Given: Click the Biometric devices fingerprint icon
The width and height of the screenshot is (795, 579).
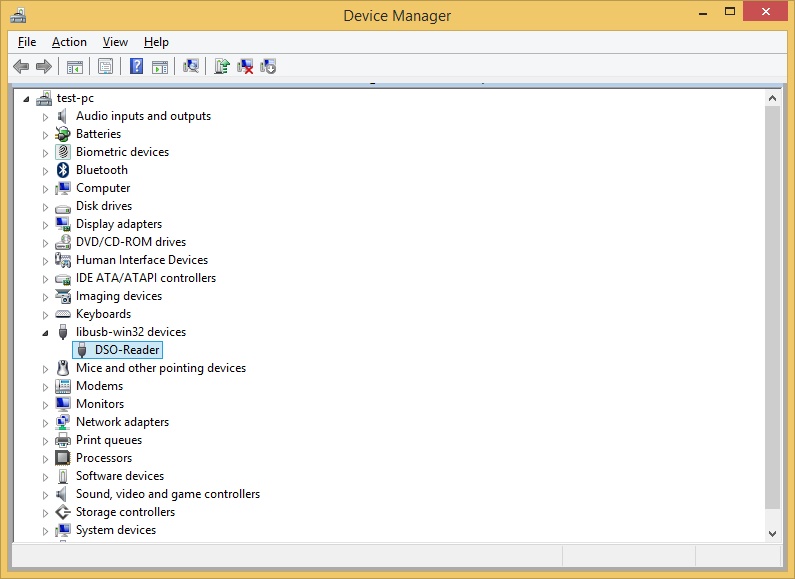Looking at the screenshot, I should click(63, 152).
